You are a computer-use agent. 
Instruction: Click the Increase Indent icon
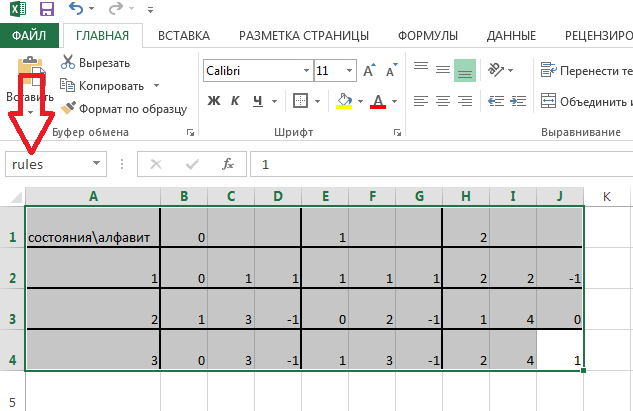click(518, 101)
